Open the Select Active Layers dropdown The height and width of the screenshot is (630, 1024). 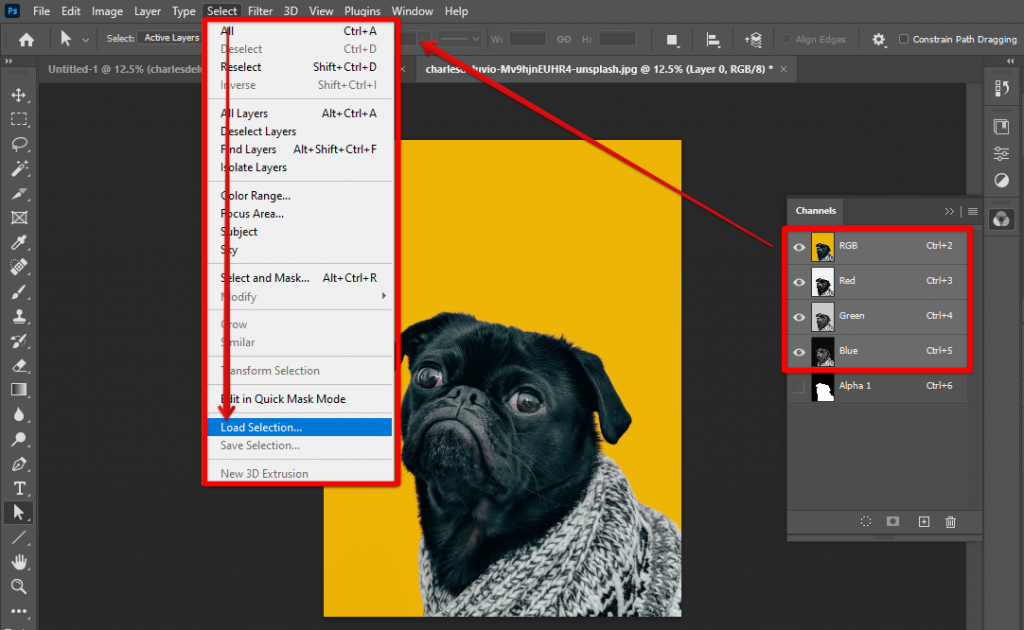tap(170, 38)
